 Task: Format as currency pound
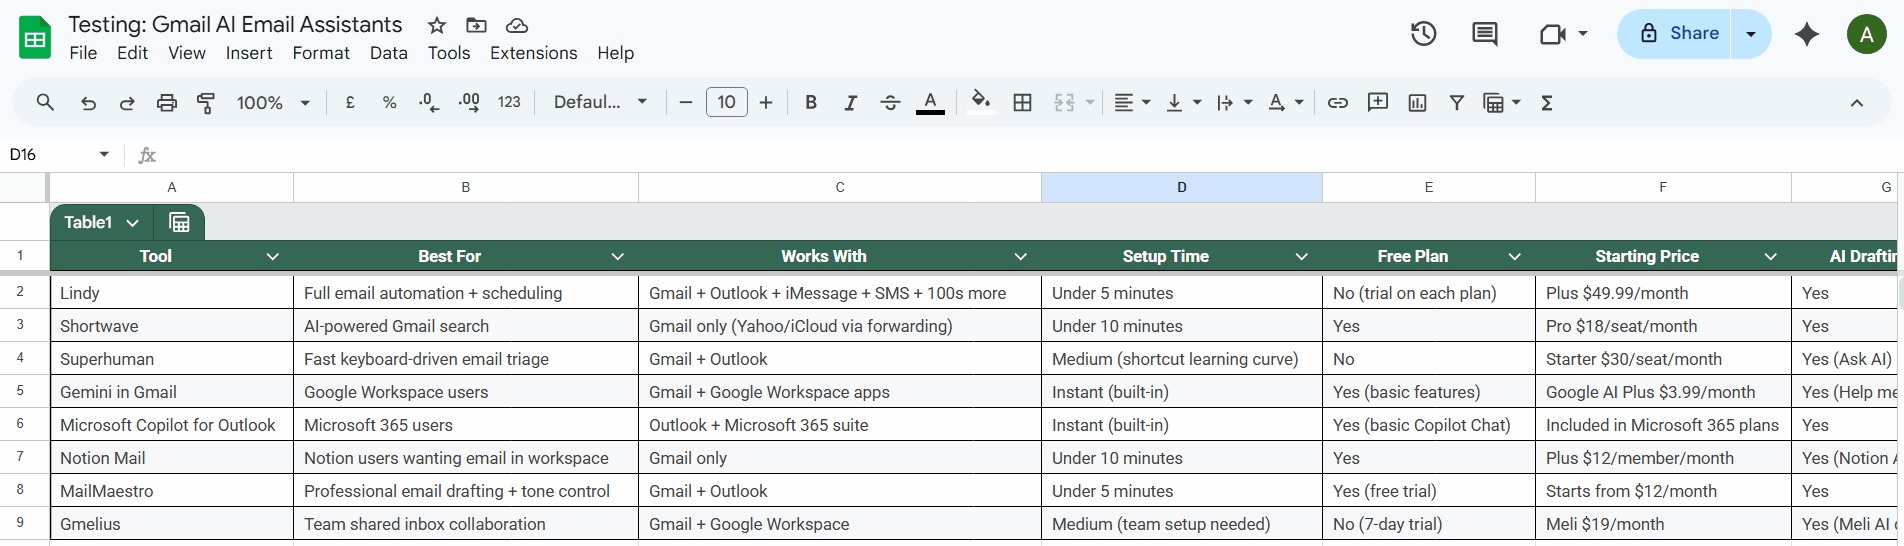coord(350,102)
